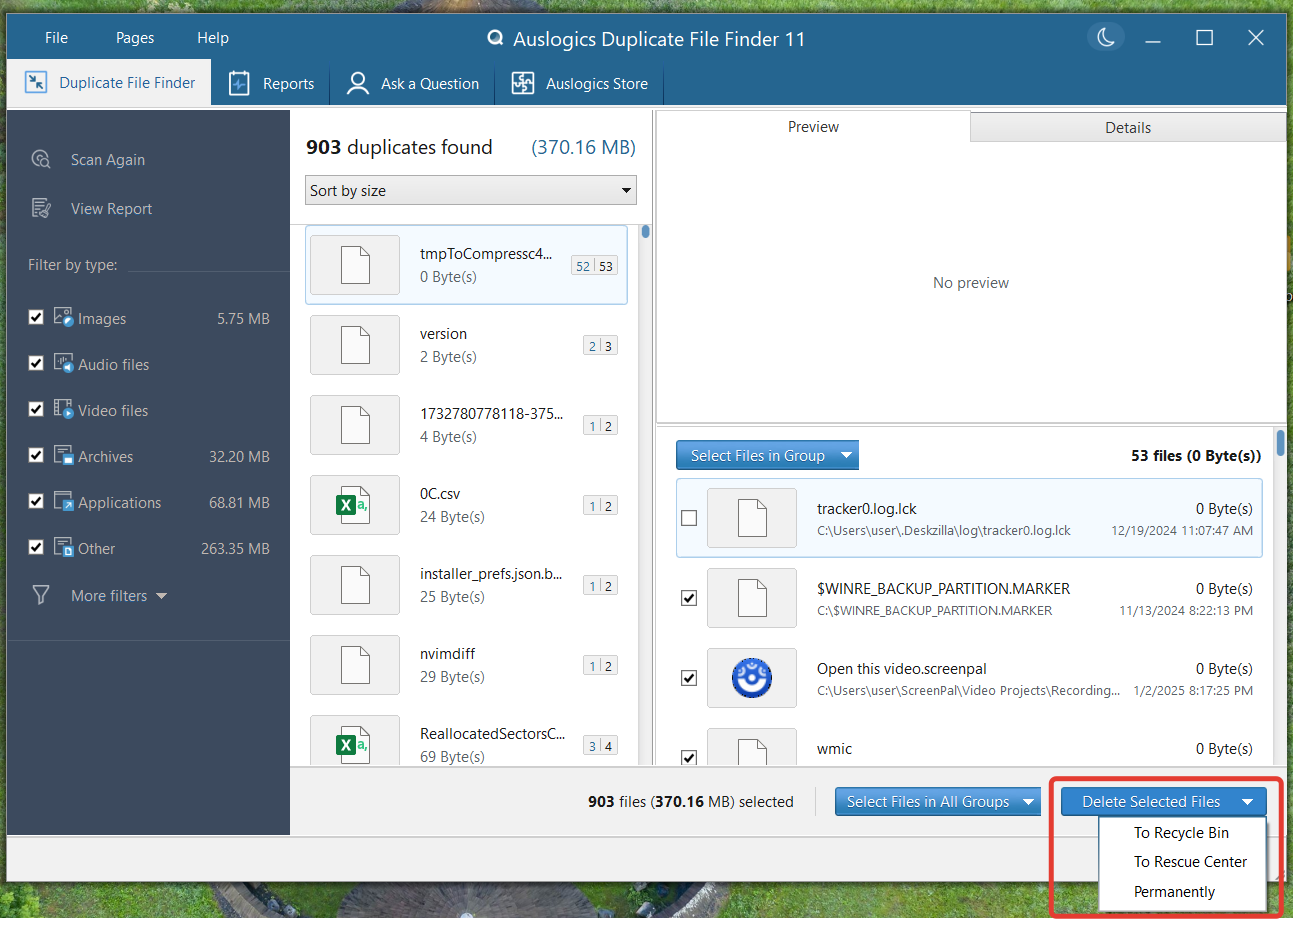Screen dimensions: 1293x932
Task: Choose To Rescue Center delete option
Action: tap(1182, 862)
